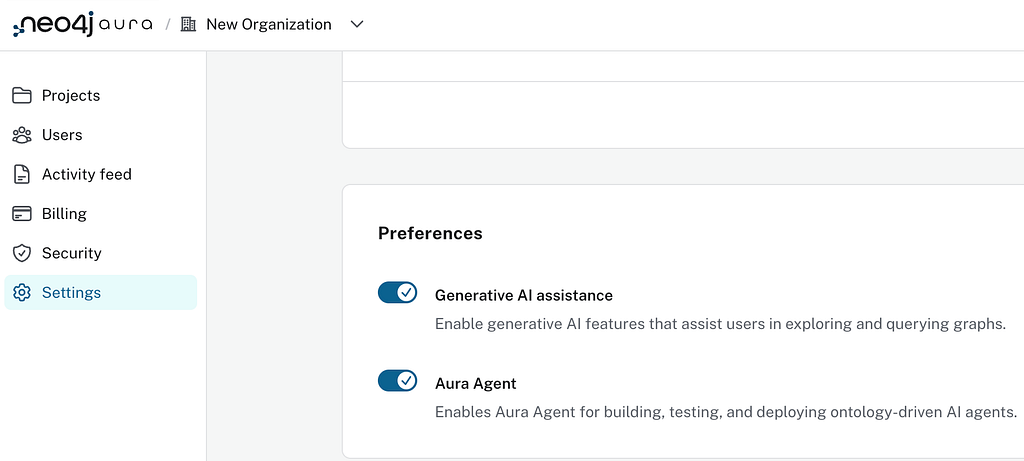Click the 'Enables Aura Agent for building' description
This screenshot has width=1024, height=461.
coord(726,413)
